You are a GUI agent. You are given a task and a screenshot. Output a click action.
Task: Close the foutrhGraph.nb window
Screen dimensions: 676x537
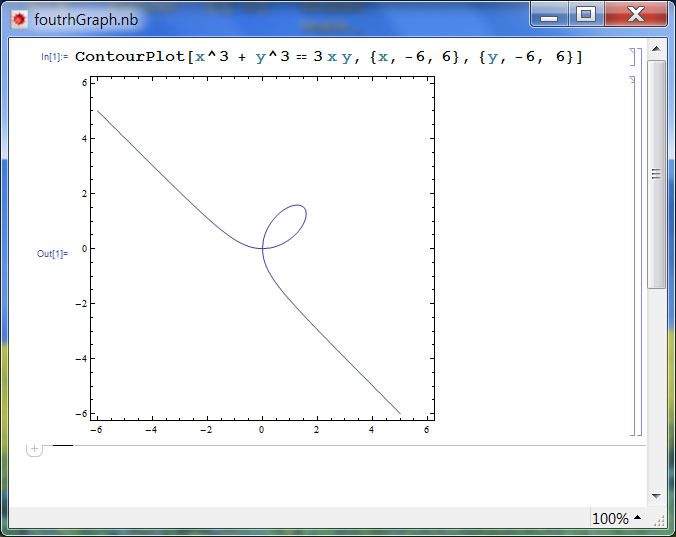click(x=635, y=15)
